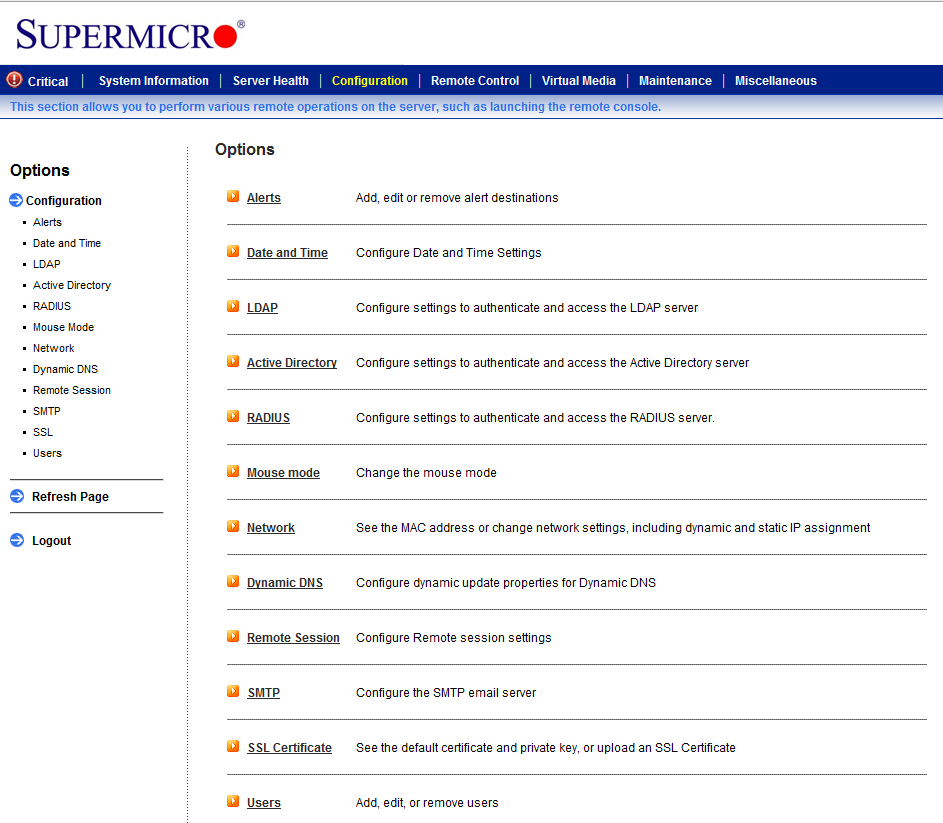The height and width of the screenshot is (823, 943).
Task: Select RADIUS in the sidebar list
Action: click(52, 306)
